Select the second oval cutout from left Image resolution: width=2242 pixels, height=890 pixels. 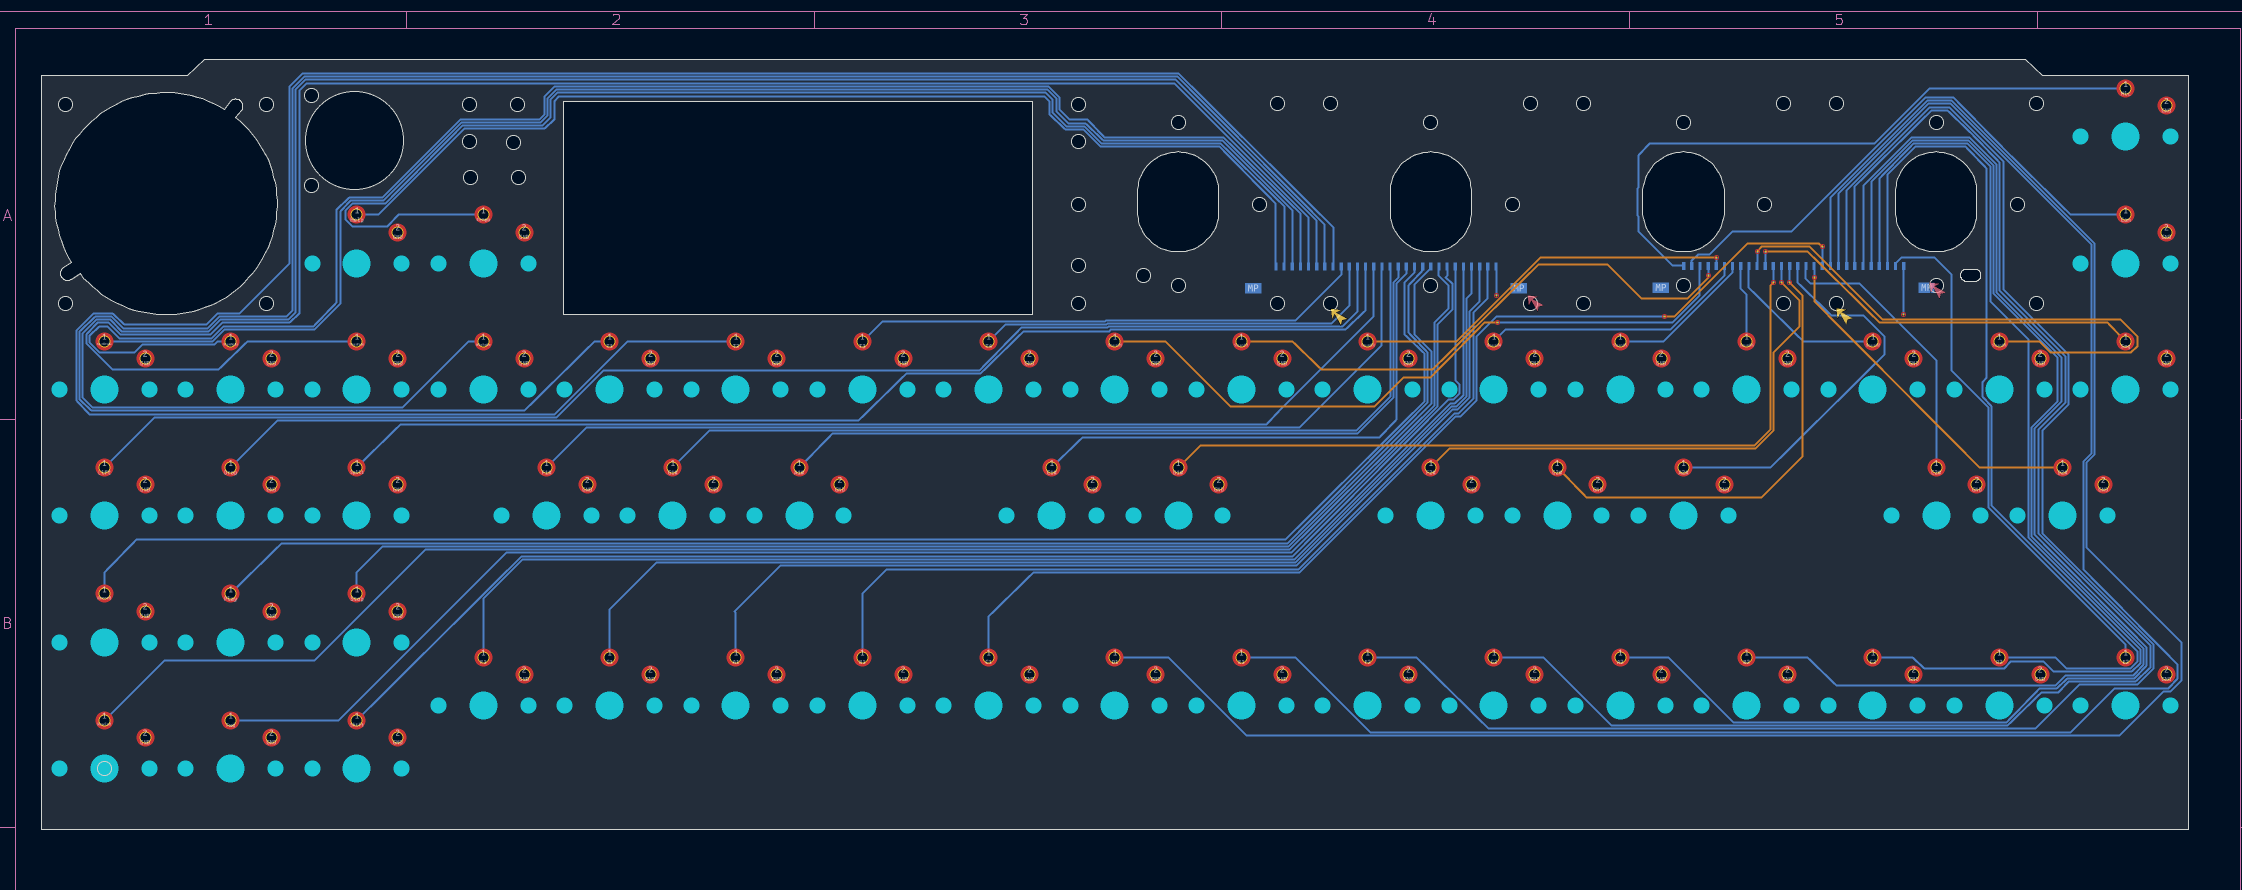(1430, 201)
